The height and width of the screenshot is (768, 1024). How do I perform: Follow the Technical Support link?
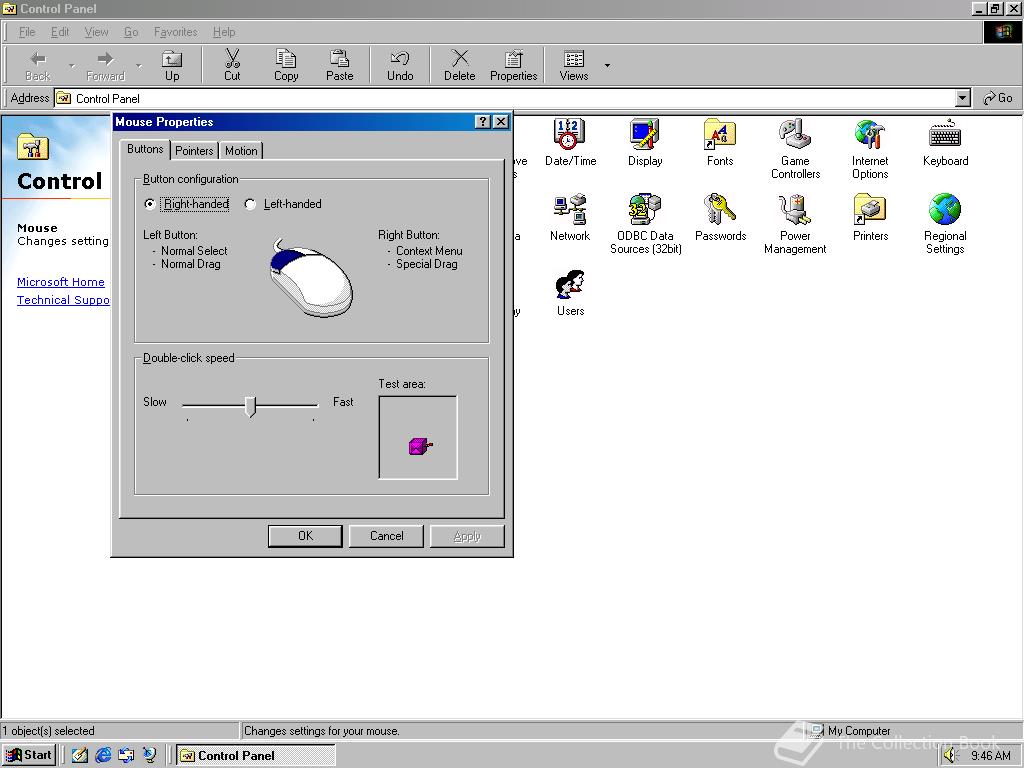pyautogui.click(x=63, y=300)
